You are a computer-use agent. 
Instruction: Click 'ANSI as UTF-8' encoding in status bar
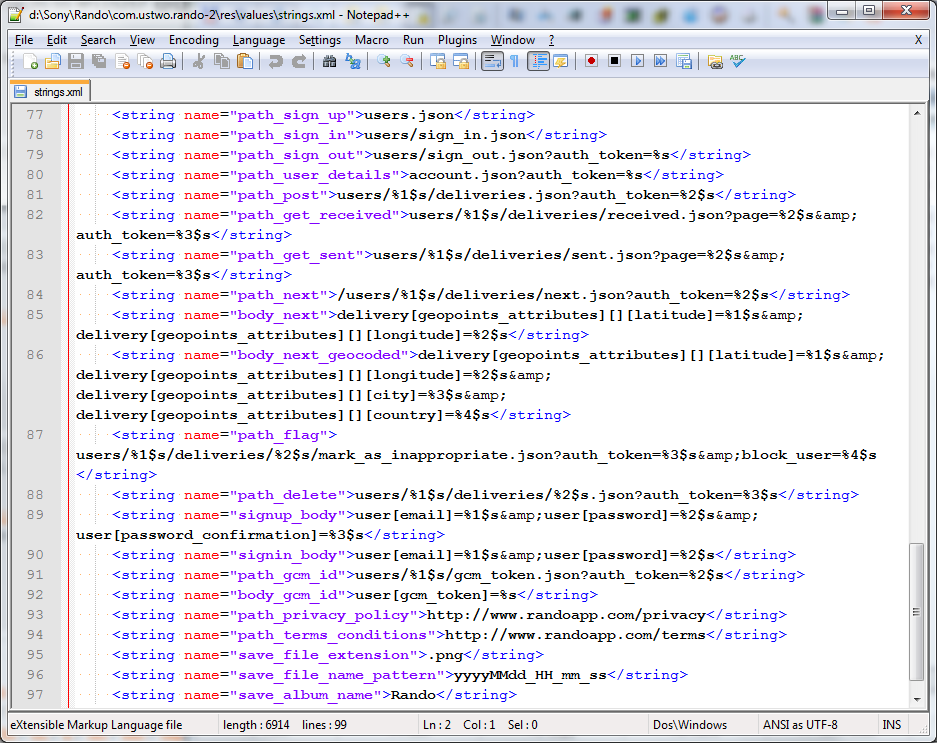click(800, 724)
